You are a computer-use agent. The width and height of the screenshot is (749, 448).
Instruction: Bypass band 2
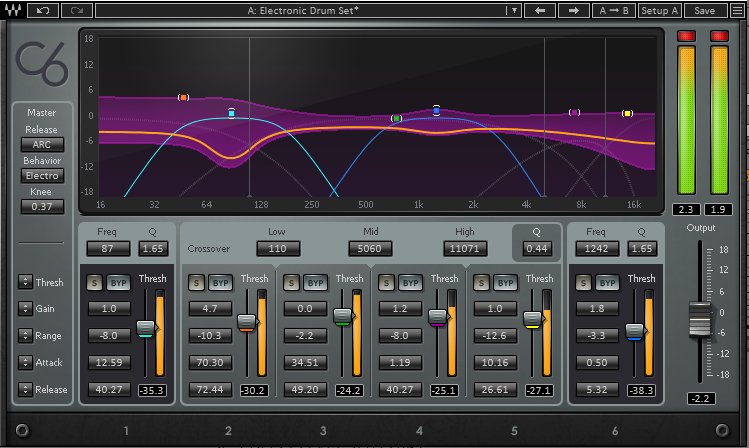coord(220,283)
